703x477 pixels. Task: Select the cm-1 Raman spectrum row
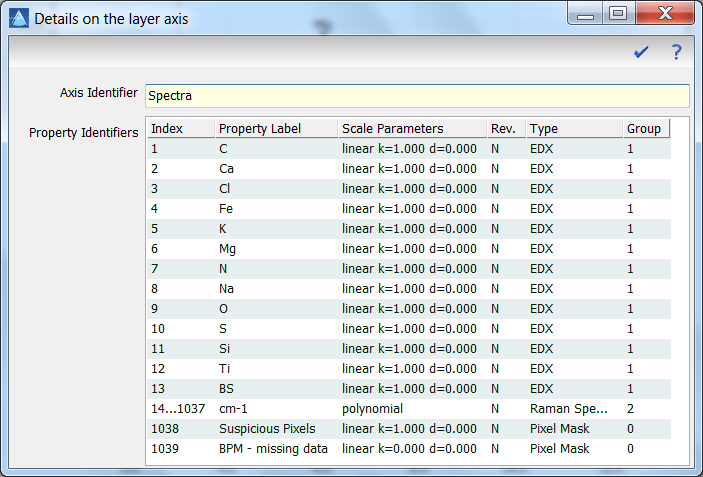coord(233,409)
